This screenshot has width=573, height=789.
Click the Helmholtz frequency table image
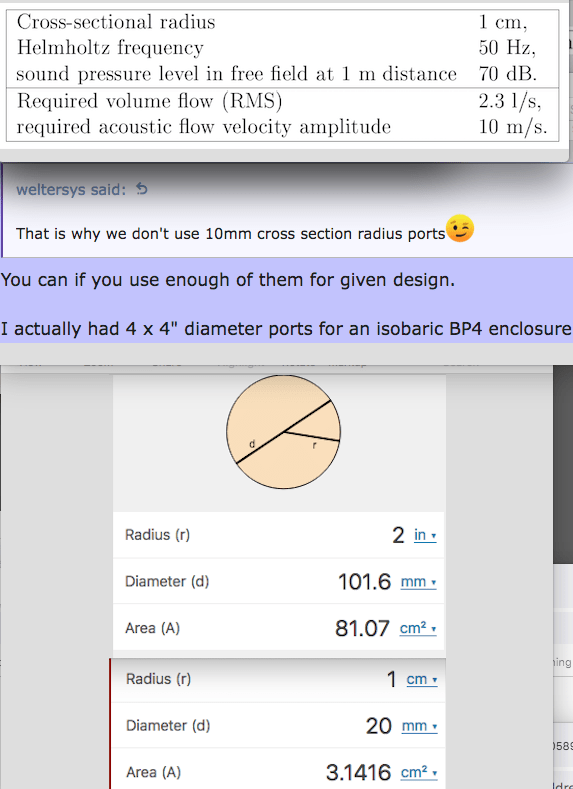[x=282, y=75]
